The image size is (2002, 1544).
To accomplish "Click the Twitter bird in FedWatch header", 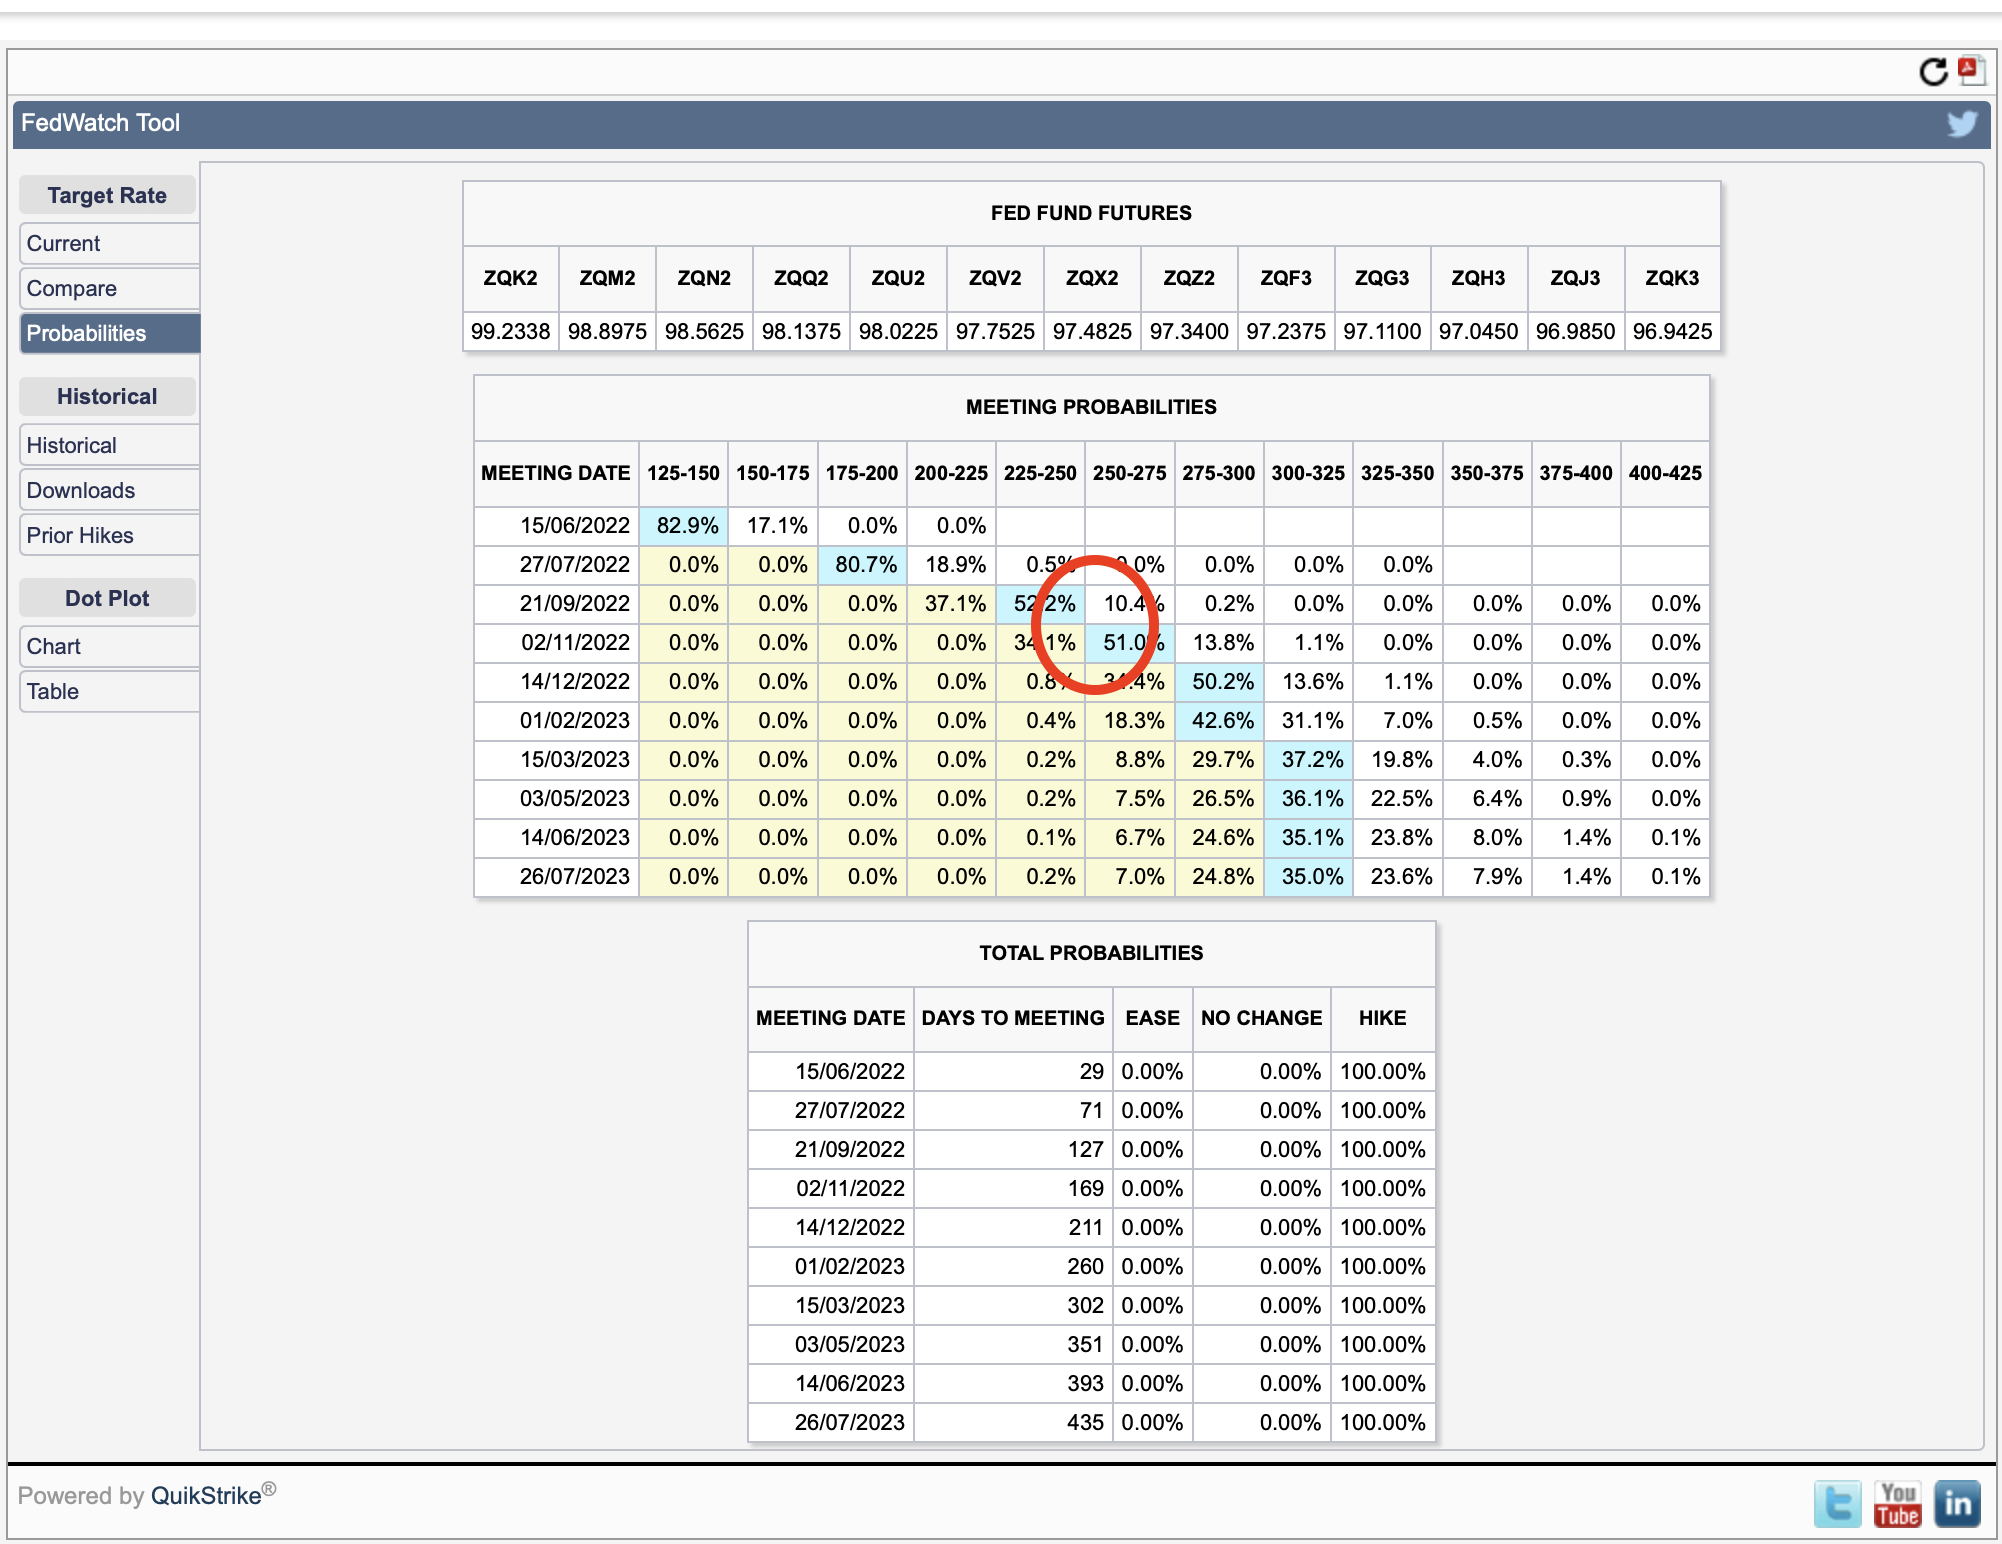I will 1962,123.
